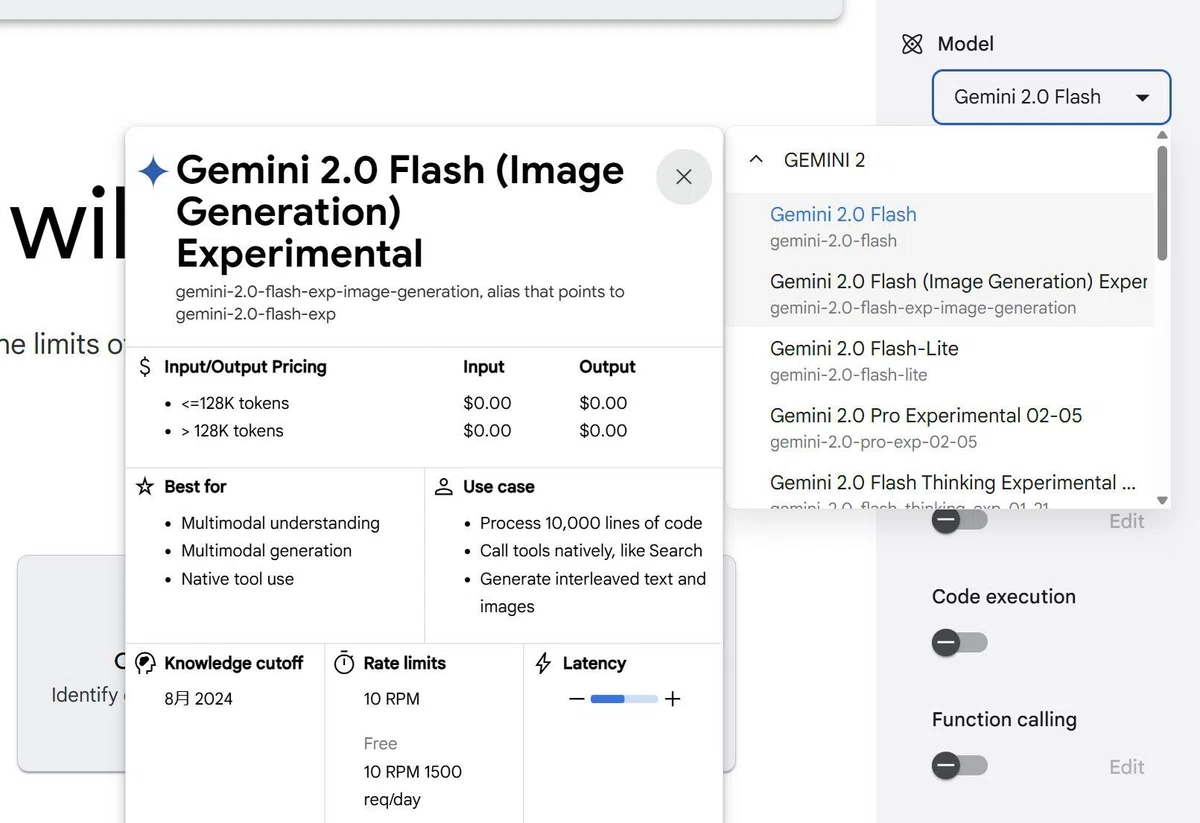Click the Output column header
The width and height of the screenshot is (1200, 823).
(x=607, y=367)
